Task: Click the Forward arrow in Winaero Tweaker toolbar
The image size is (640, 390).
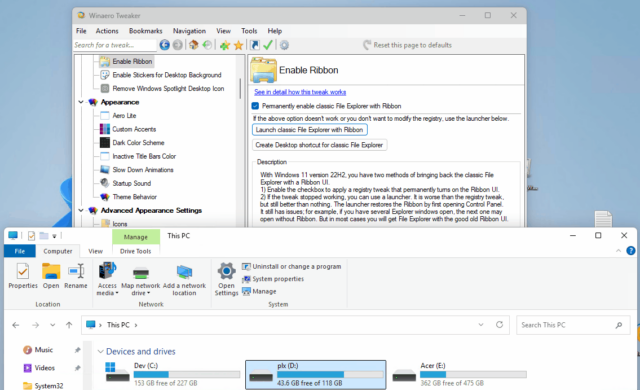Action: [x=178, y=45]
